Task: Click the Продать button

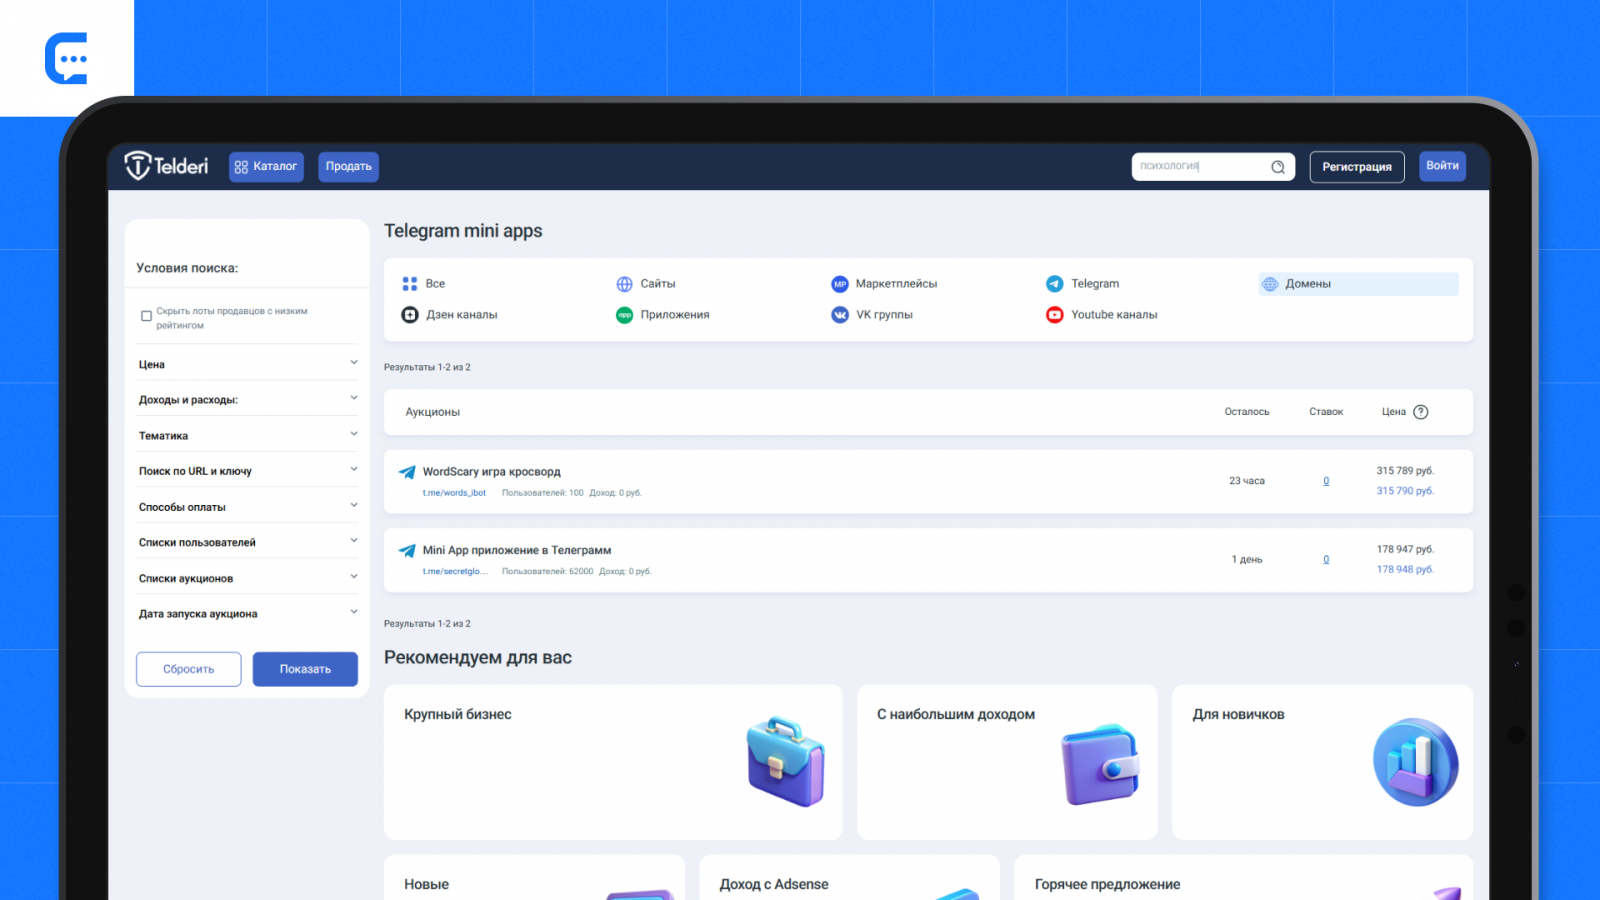Action: point(348,167)
